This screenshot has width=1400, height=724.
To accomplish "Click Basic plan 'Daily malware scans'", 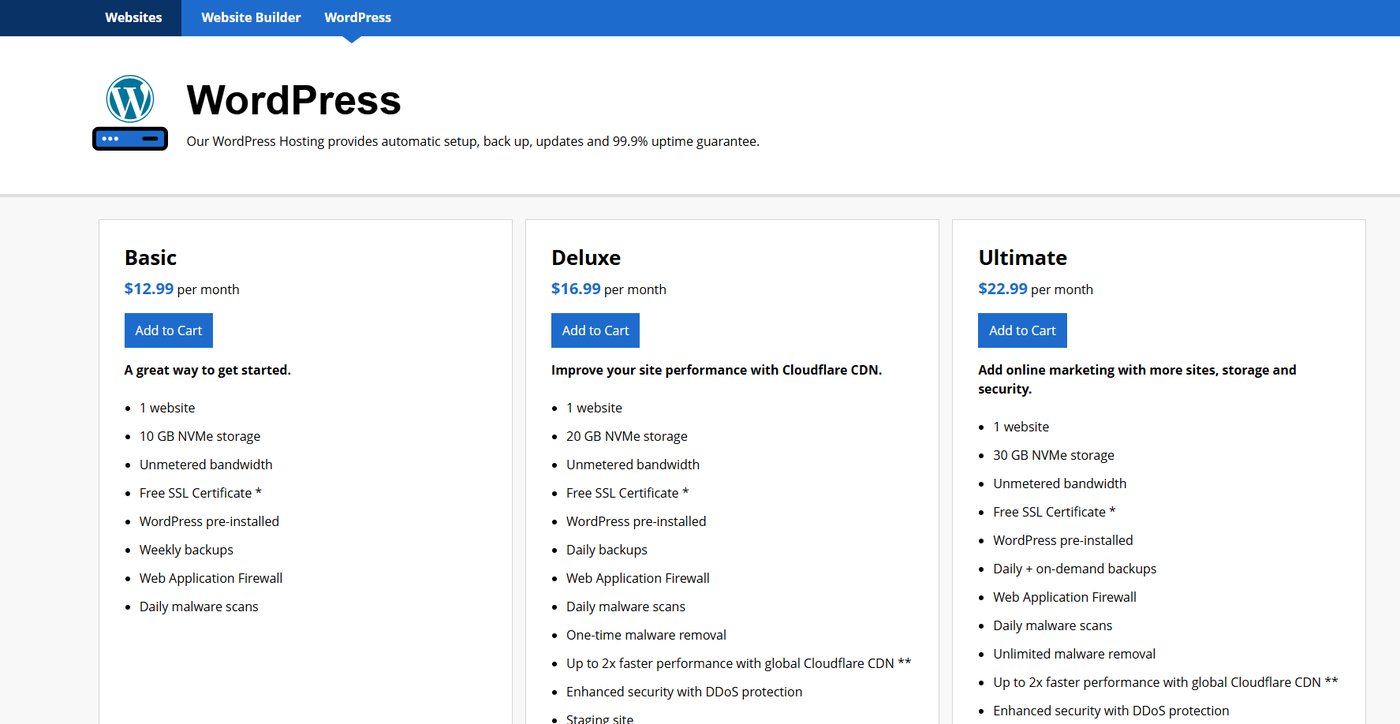I will click(x=199, y=607).
